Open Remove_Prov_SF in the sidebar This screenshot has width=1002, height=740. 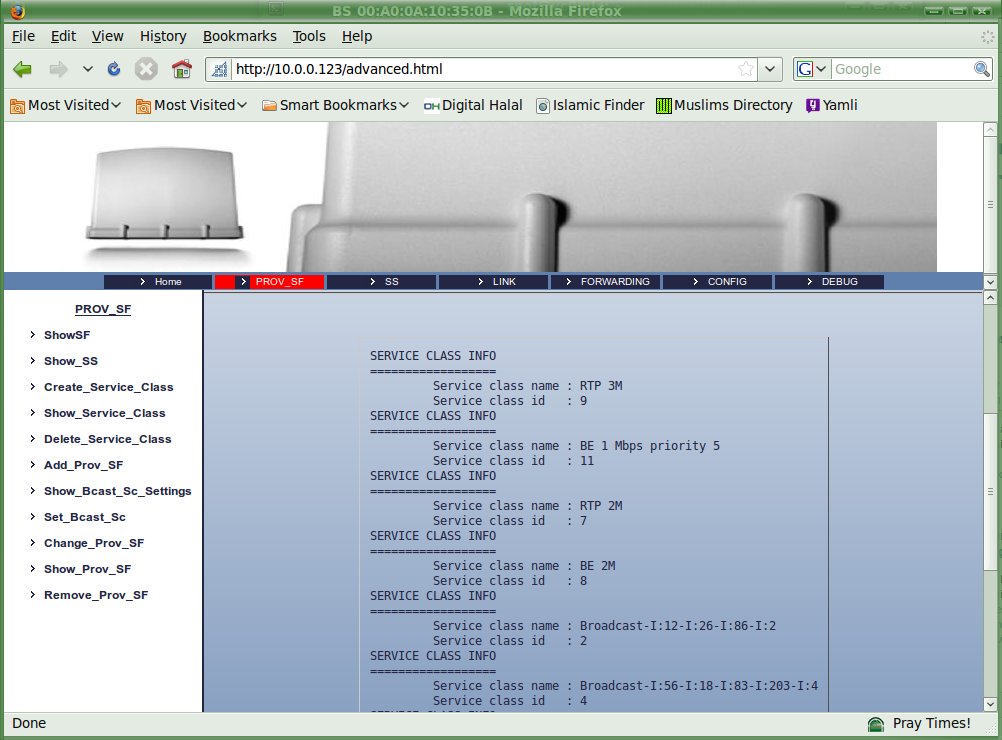click(96, 595)
